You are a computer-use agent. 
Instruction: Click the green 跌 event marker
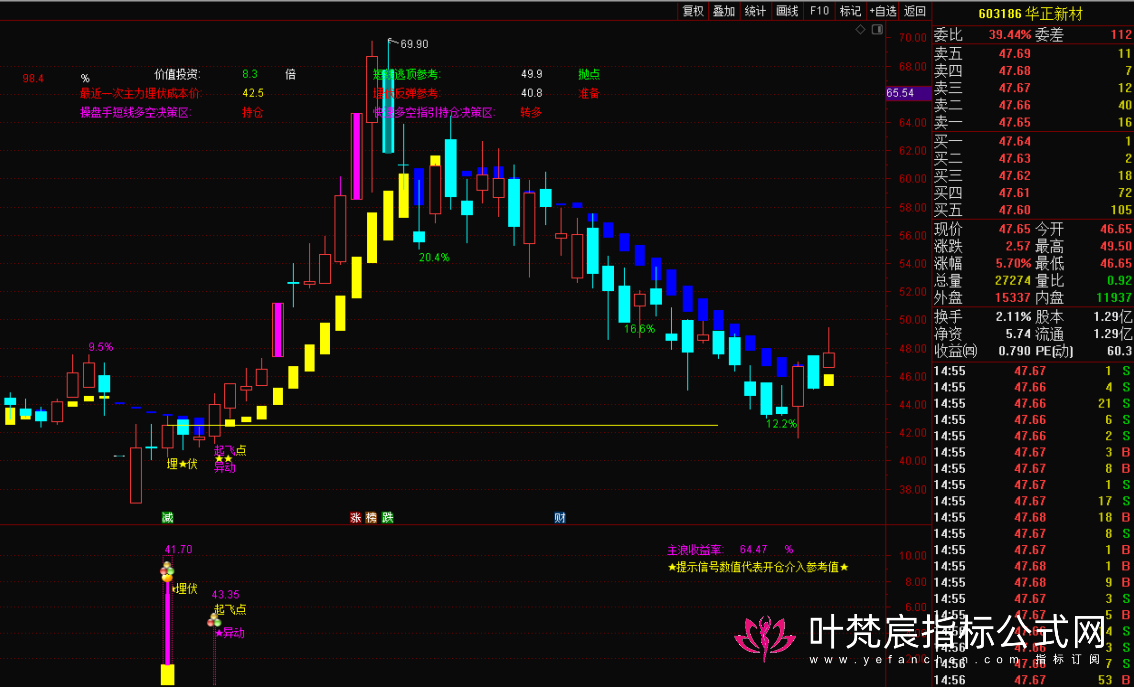click(388, 517)
